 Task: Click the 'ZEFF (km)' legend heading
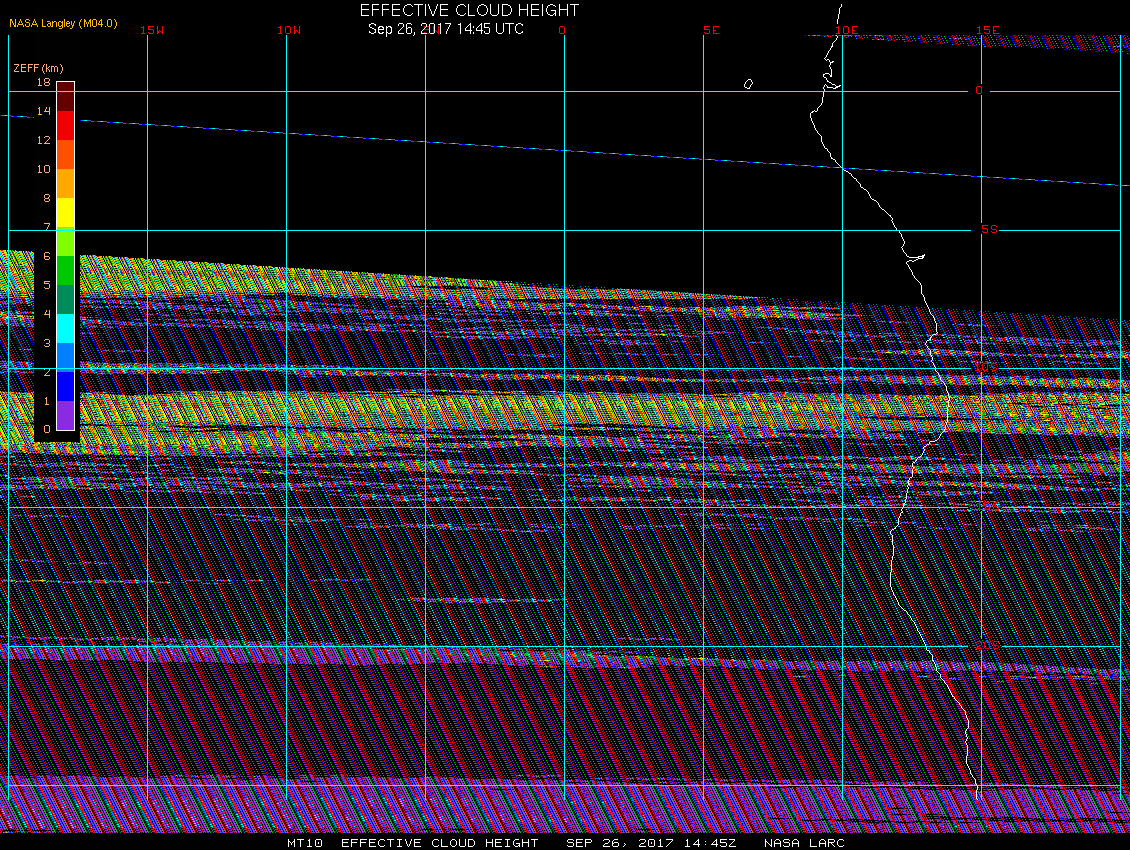point(38,68)
